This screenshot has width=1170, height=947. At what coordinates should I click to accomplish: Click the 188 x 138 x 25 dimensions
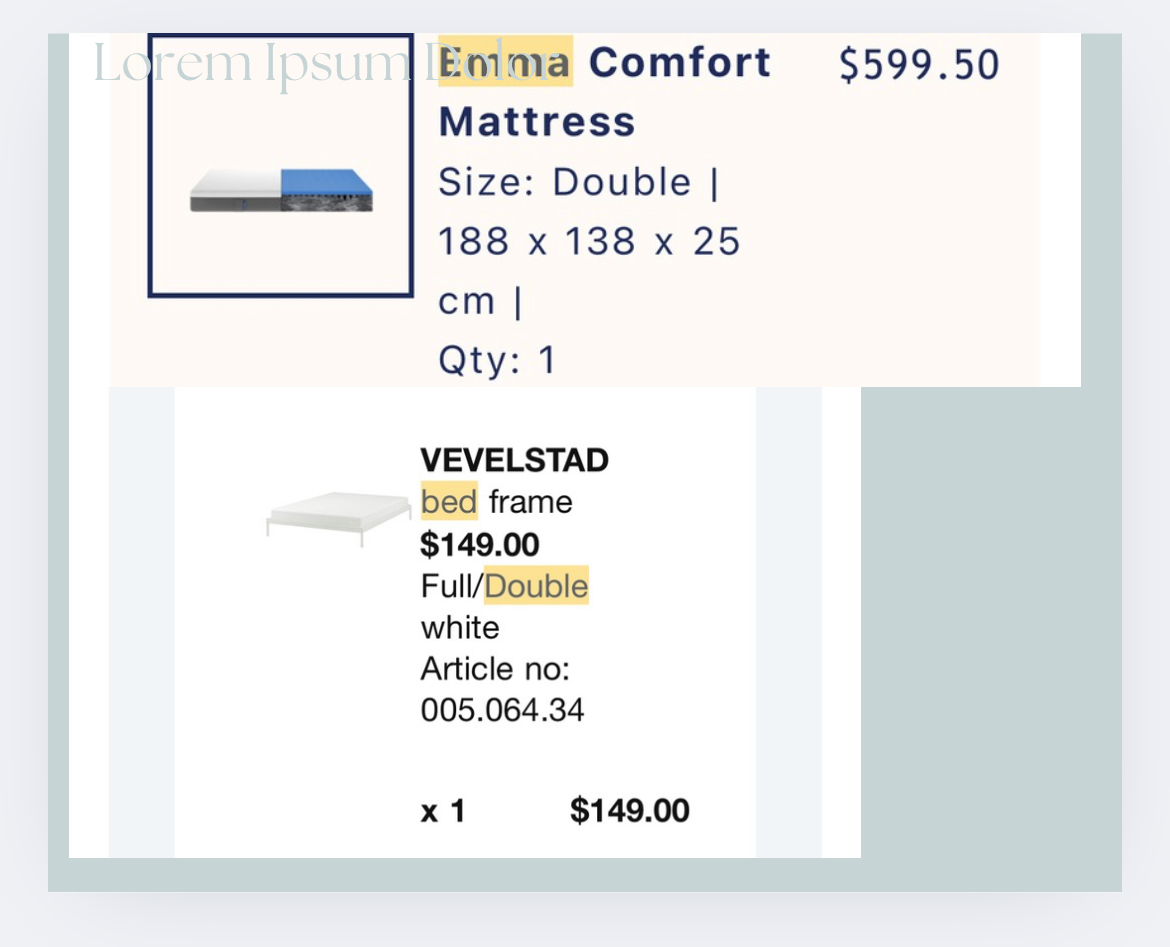point(589,241)
